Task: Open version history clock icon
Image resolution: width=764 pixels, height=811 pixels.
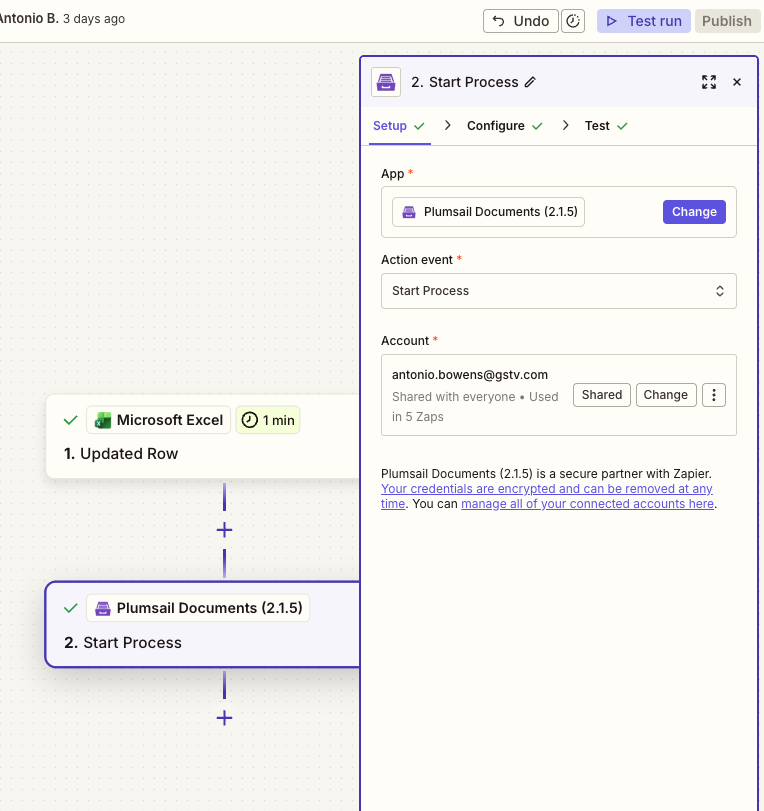Action: (573, 21)
